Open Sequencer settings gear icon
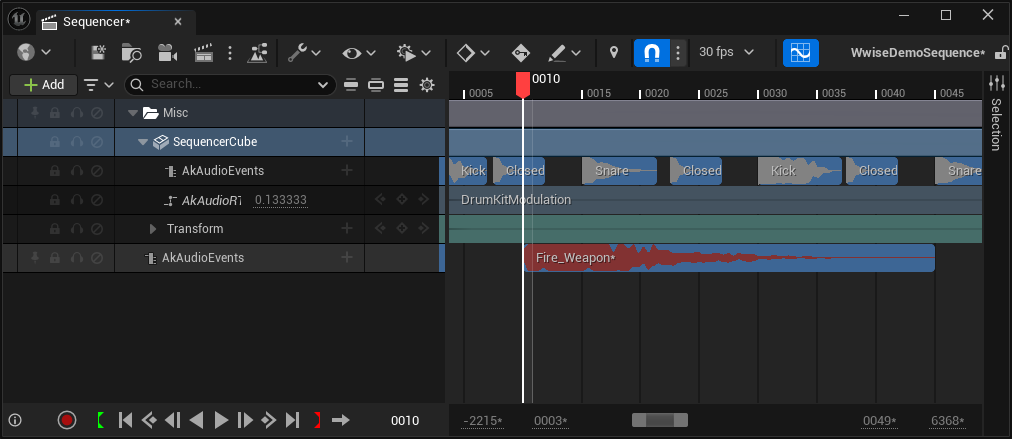 (x=427, y=85)
